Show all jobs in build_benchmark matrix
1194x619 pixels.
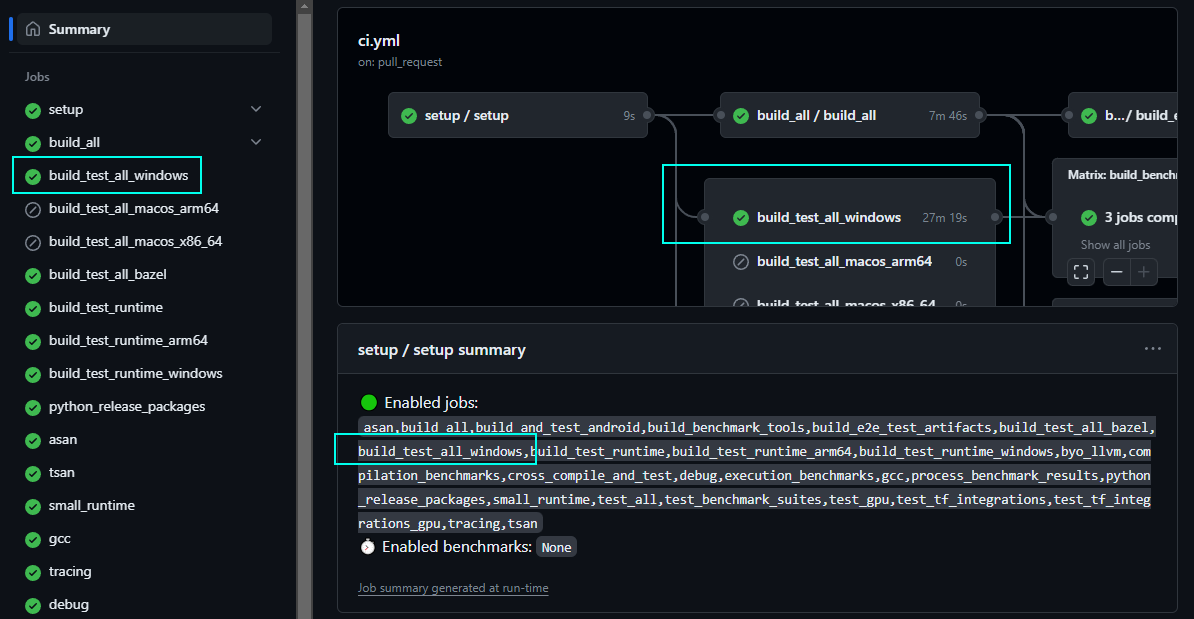1115,245
